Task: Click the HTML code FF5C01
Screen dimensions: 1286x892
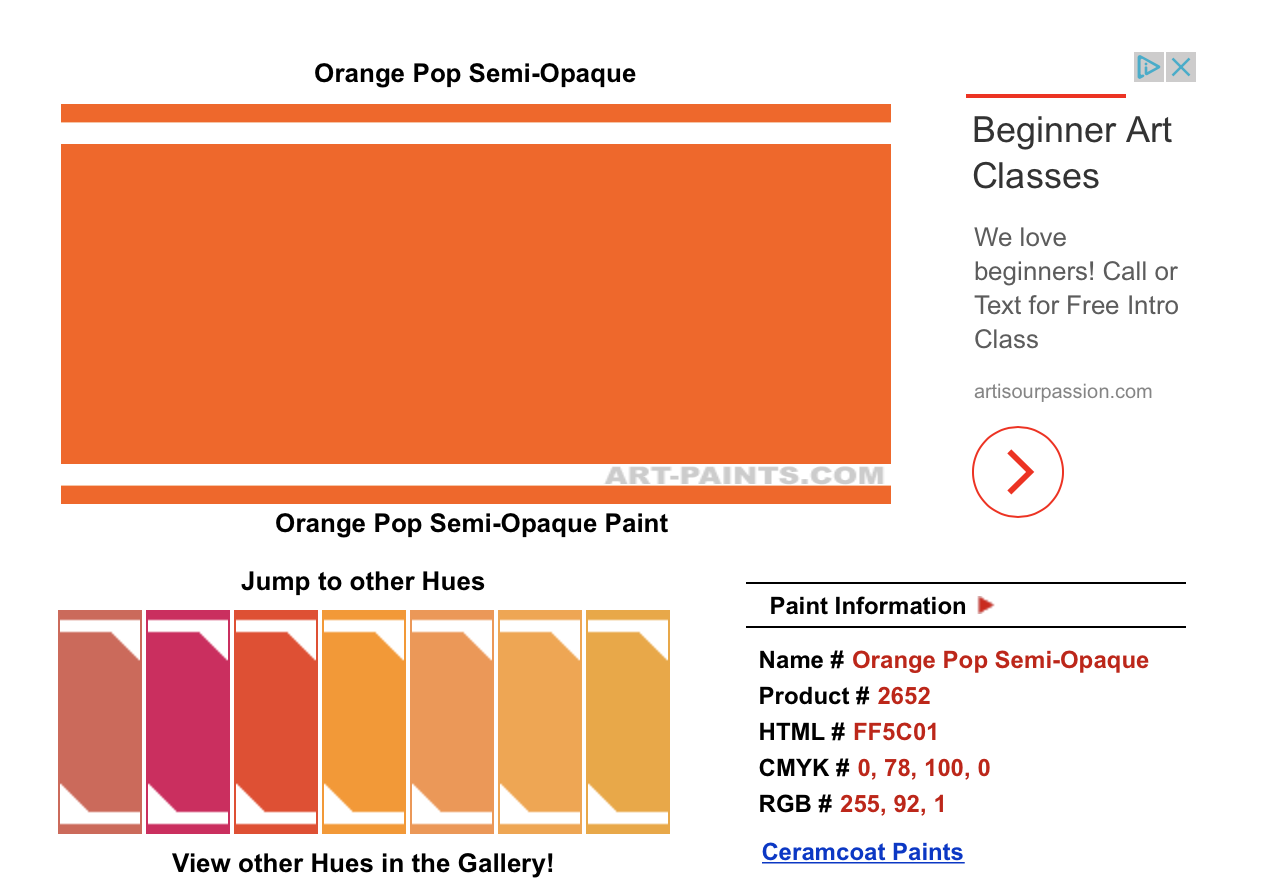Action: (895, 732)
